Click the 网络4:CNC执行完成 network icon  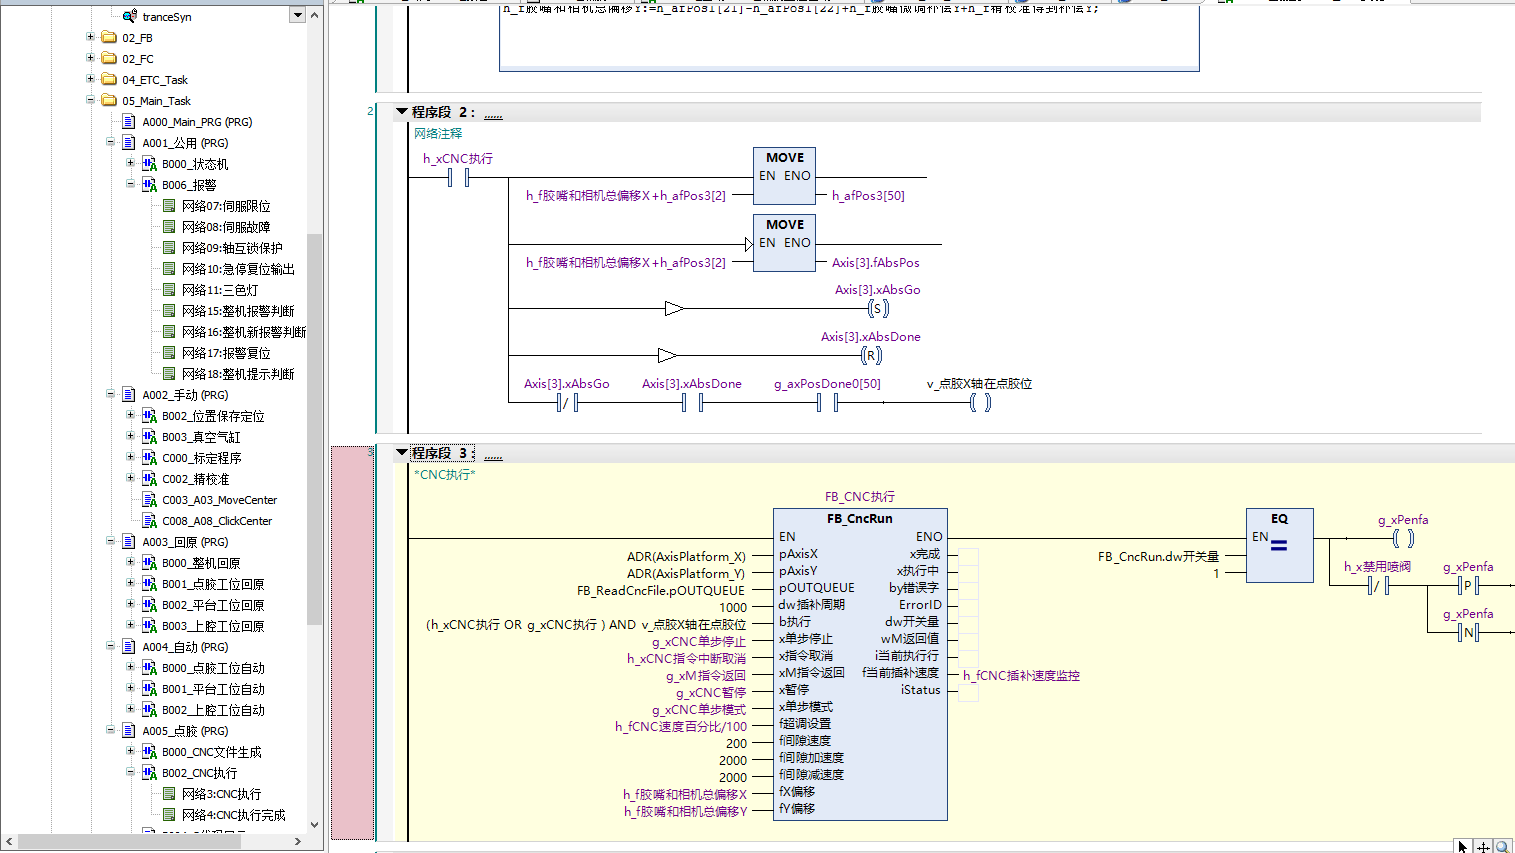point(169,814)
